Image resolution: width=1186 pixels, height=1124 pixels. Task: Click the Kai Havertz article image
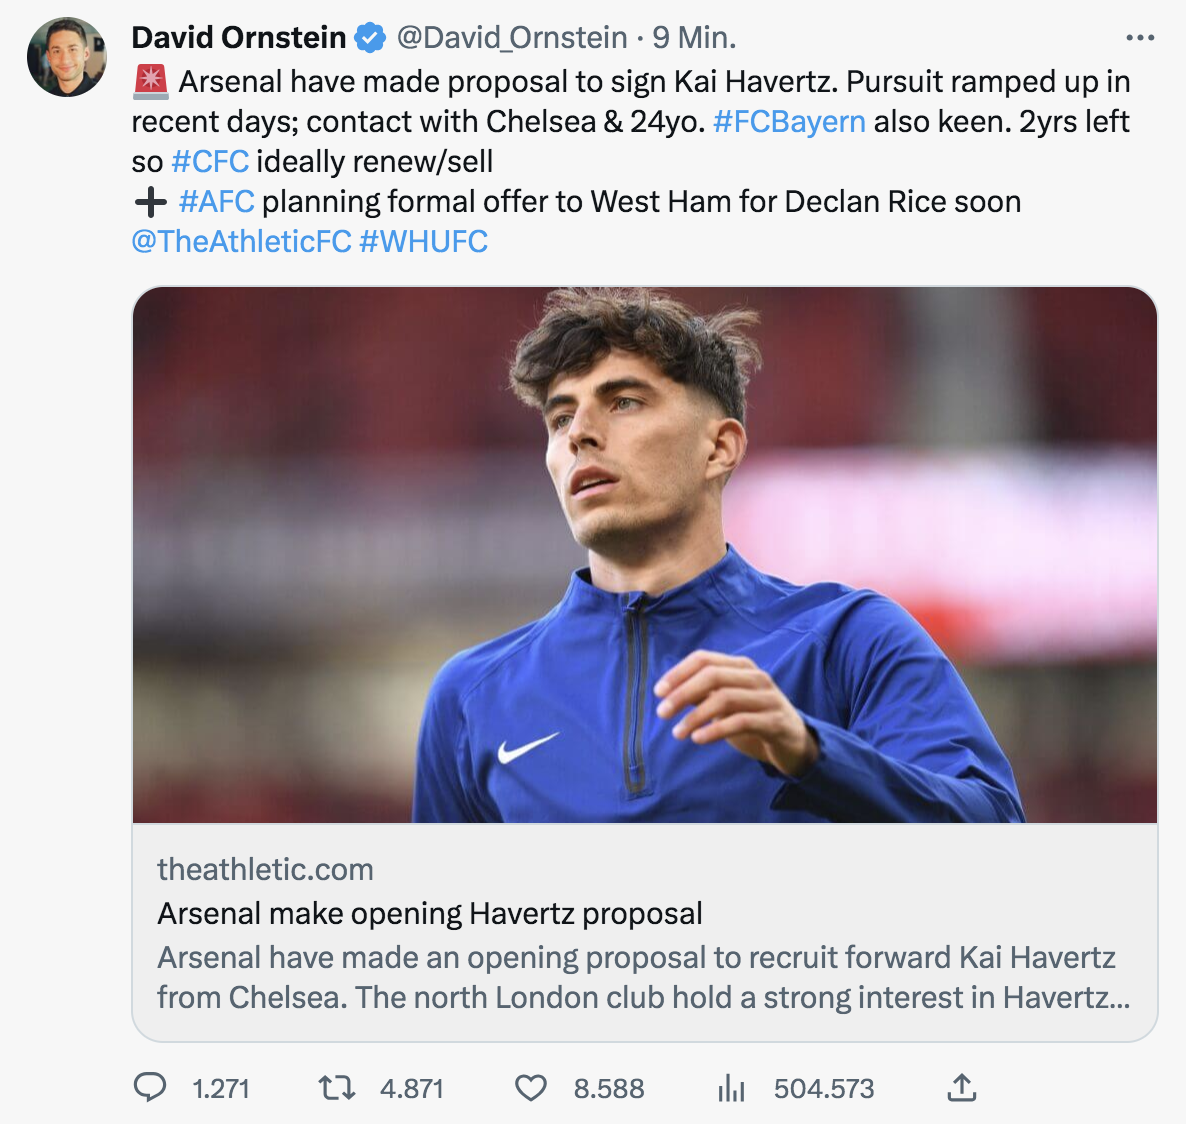tap(644, 555)
